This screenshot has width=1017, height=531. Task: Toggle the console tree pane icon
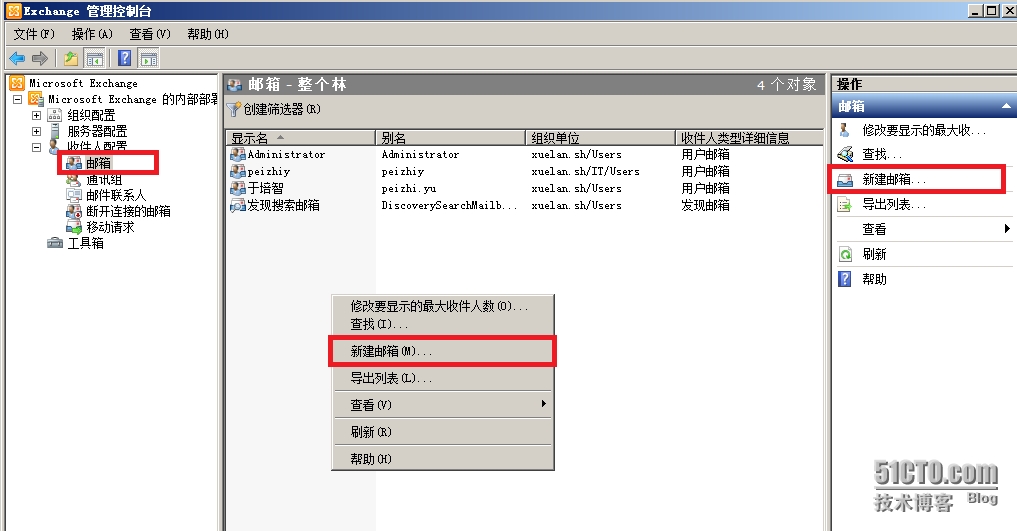pyautogui.click(x=95, y=59)
